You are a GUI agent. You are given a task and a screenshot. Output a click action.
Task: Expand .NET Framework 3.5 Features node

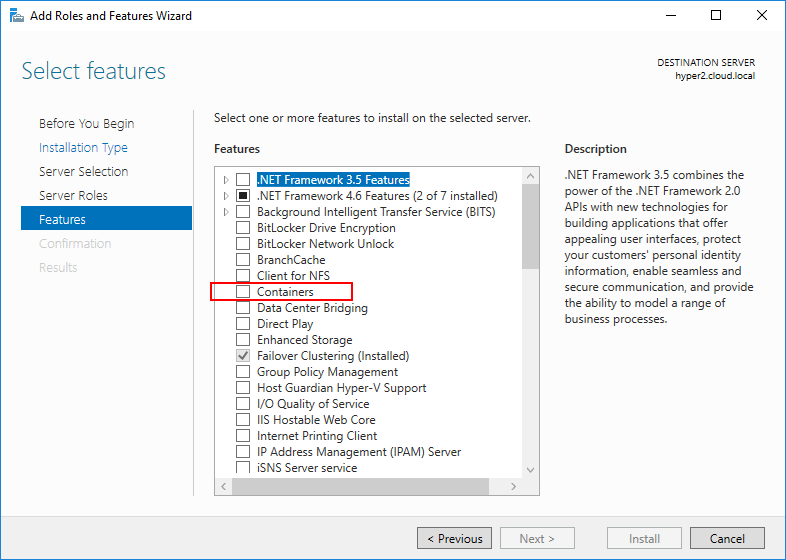coord(227,180)
